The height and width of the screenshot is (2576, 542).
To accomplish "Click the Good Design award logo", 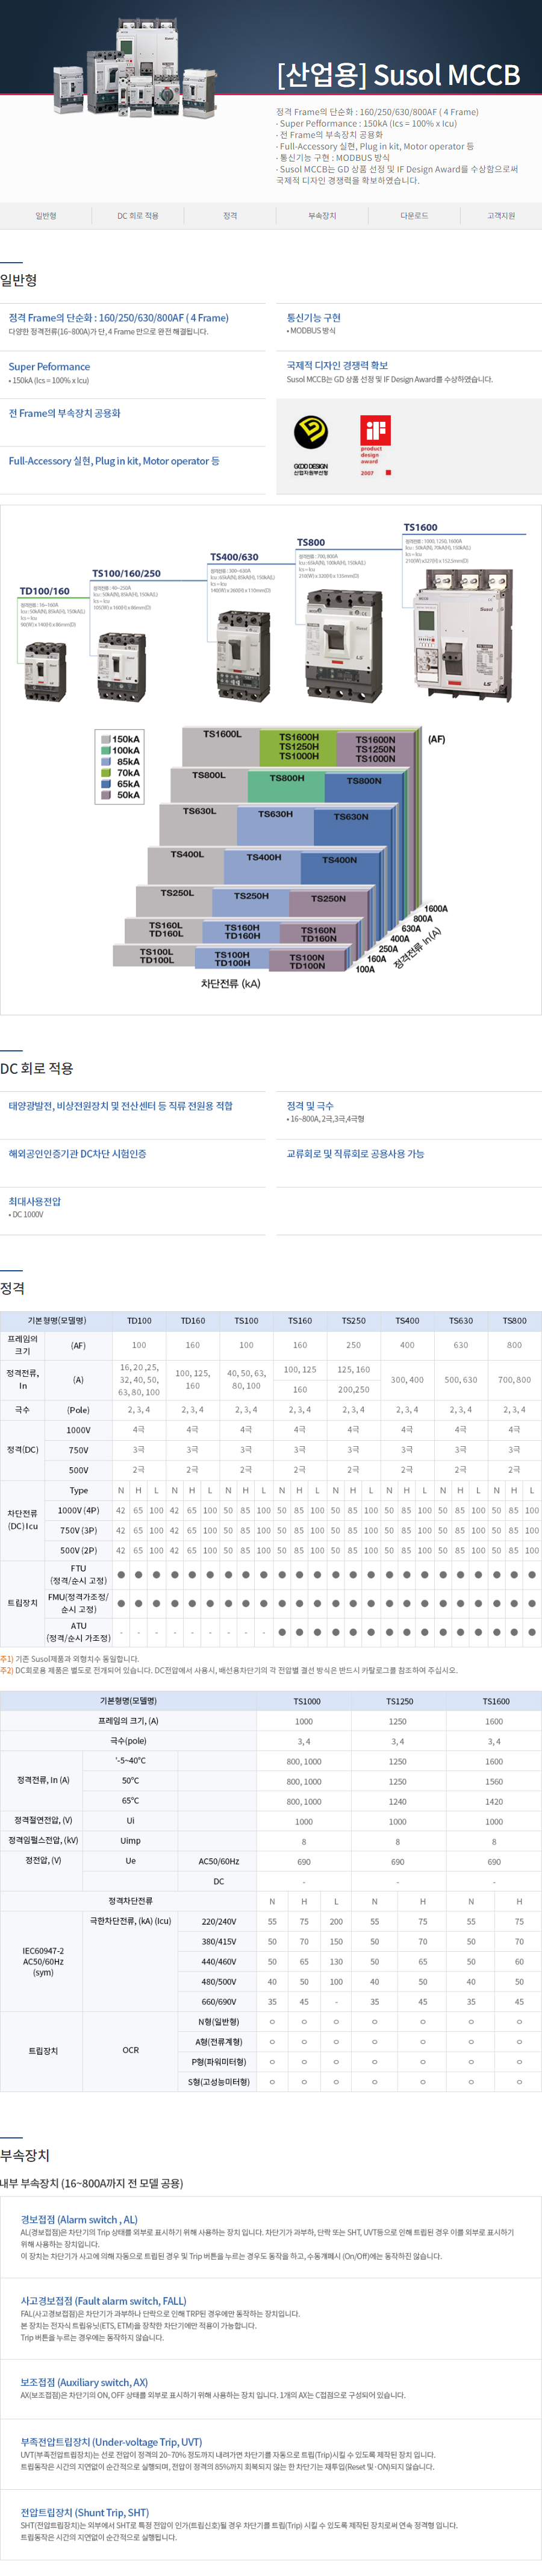I will coord(310,445).
